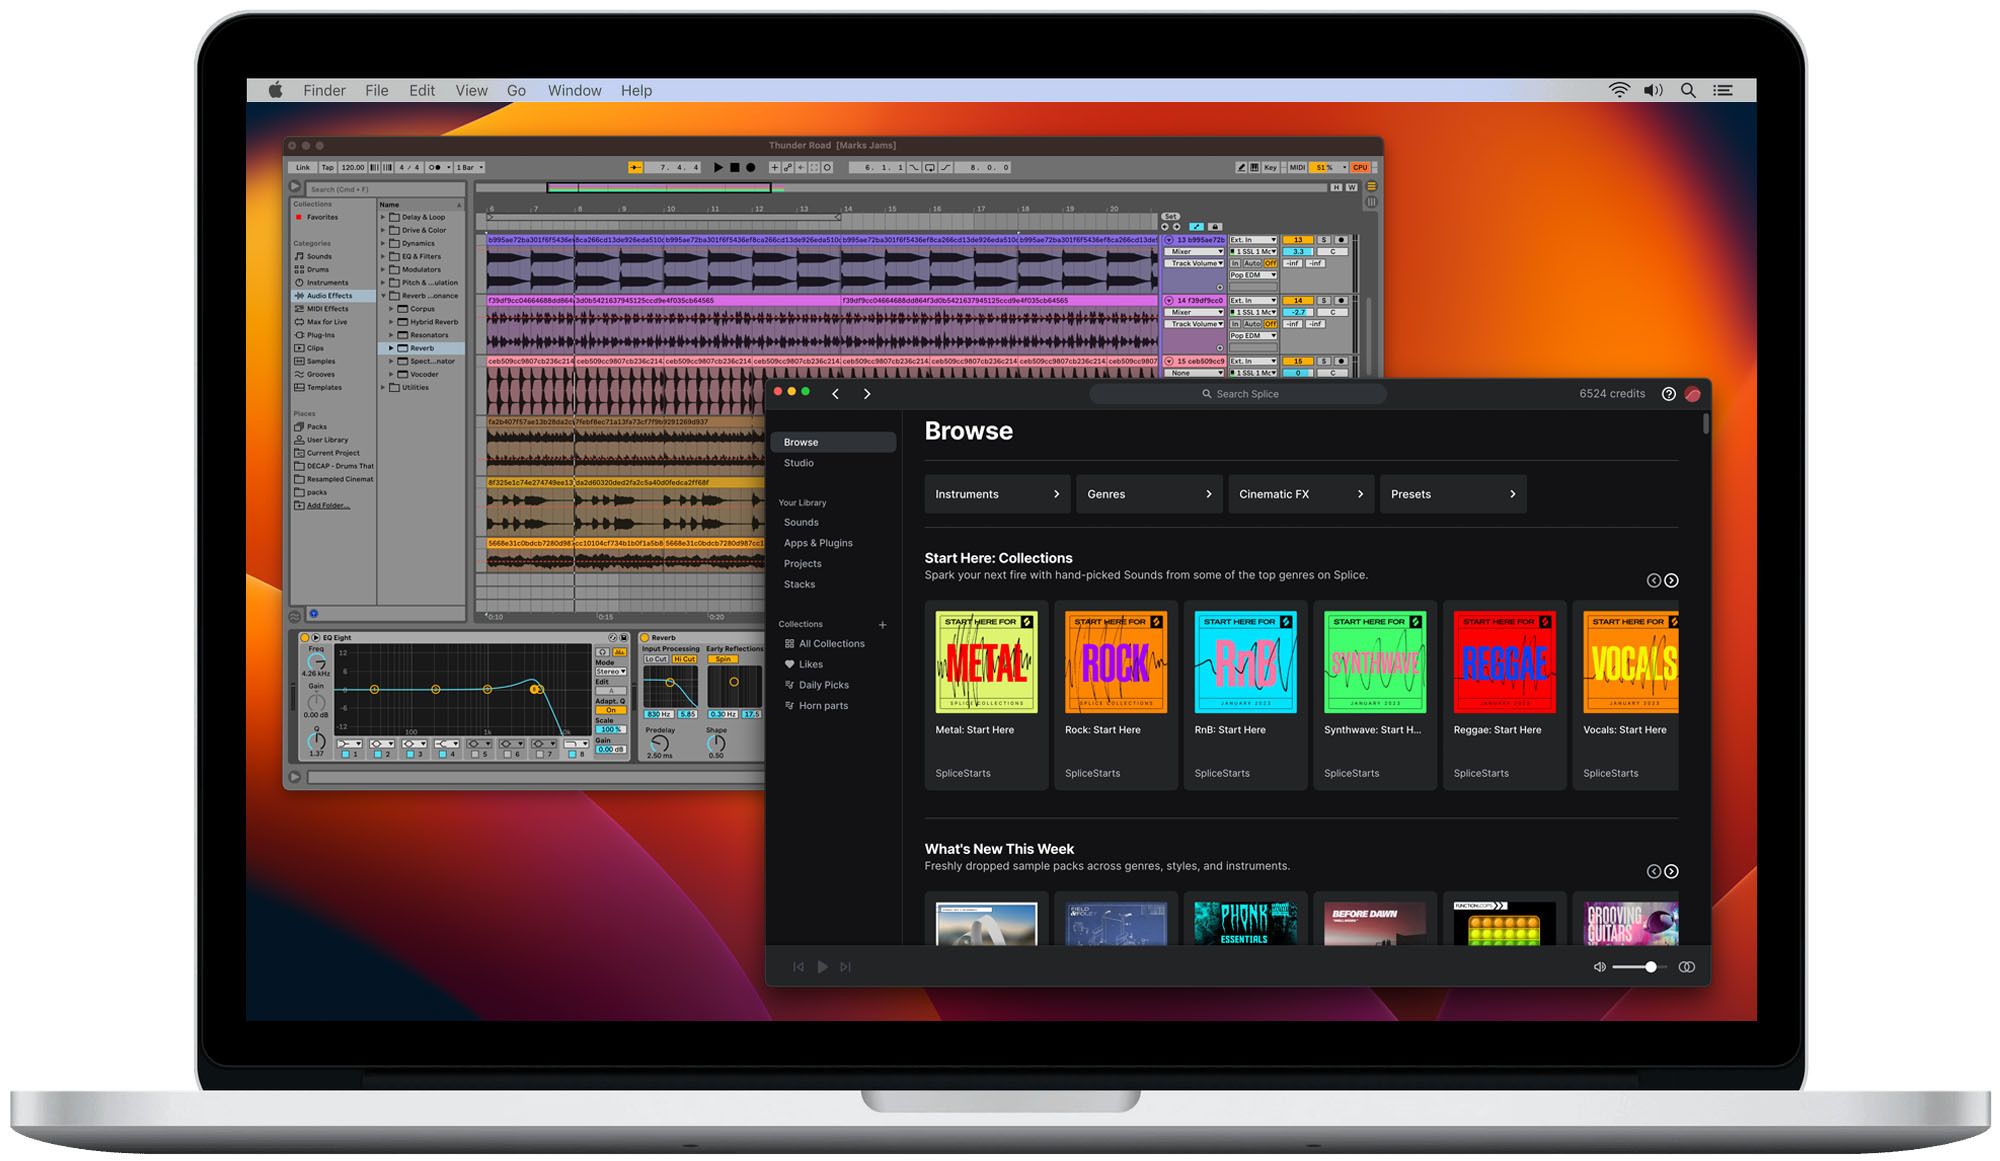Select Max for Live in the sidebar
The image size is (2000, 1161).
point(326,322)
